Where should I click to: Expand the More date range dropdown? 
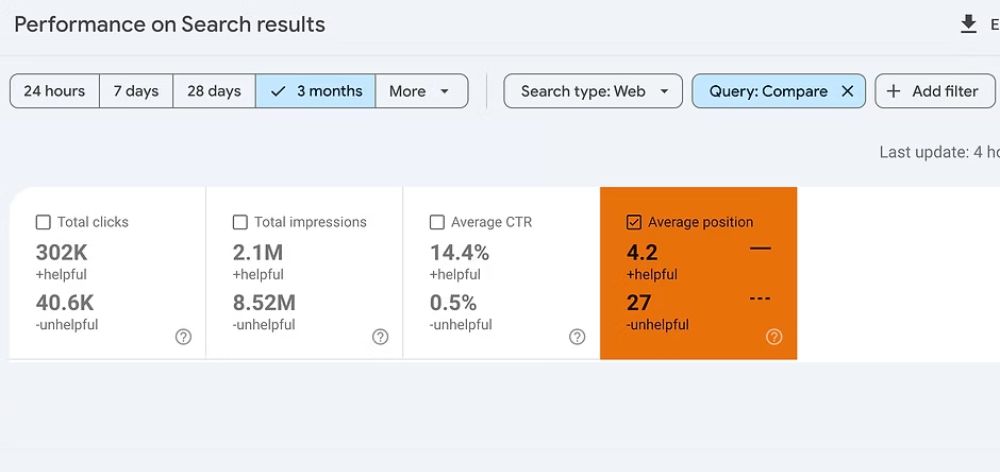point(422,91)
